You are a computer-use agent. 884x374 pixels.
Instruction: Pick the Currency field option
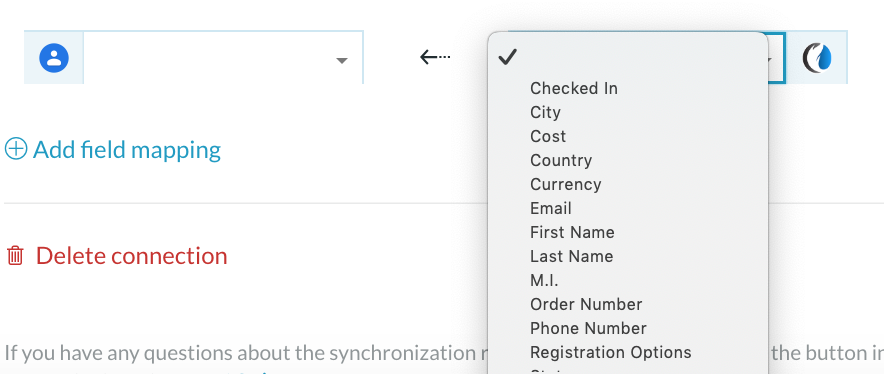tap(565, 184)
